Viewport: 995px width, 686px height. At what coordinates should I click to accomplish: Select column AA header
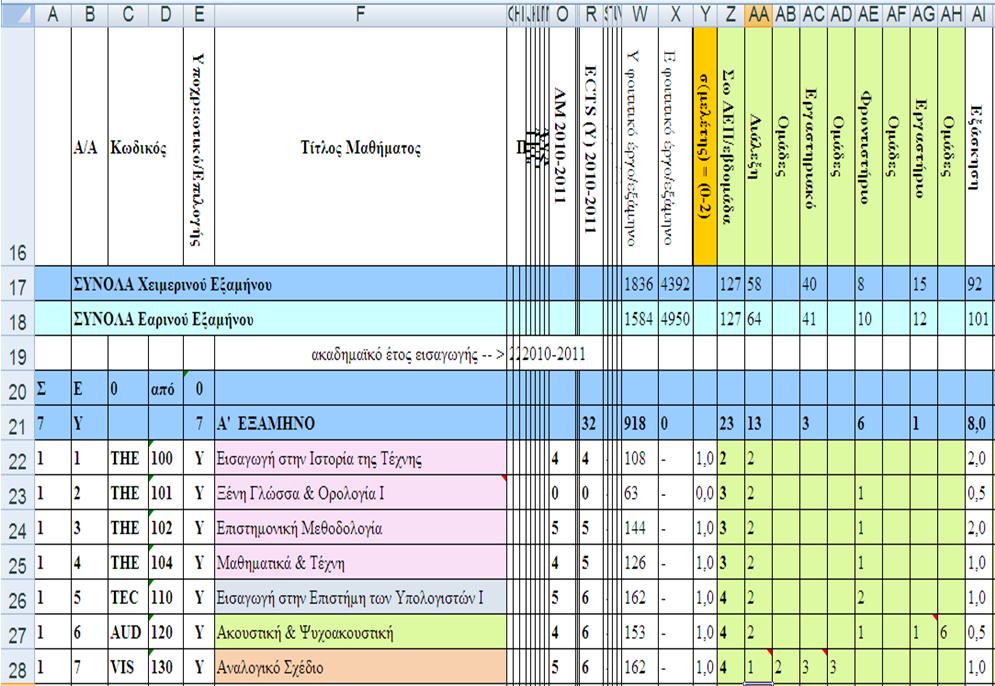[758, 15]
